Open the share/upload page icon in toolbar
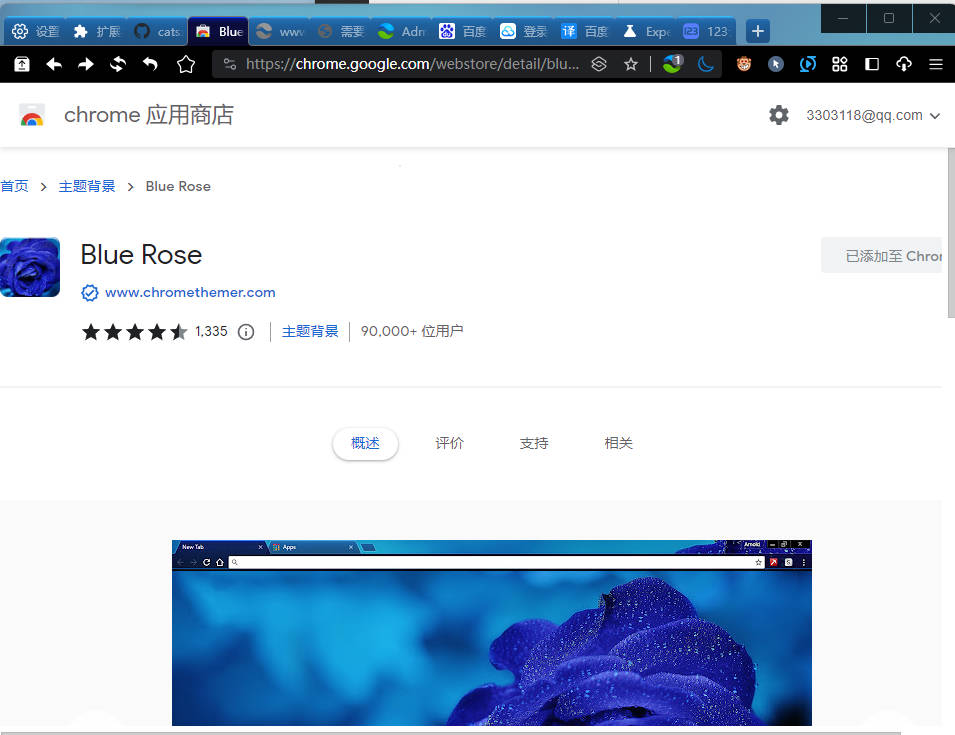The image size is (955, 735). pyautogui.click(x=22, y=64)
